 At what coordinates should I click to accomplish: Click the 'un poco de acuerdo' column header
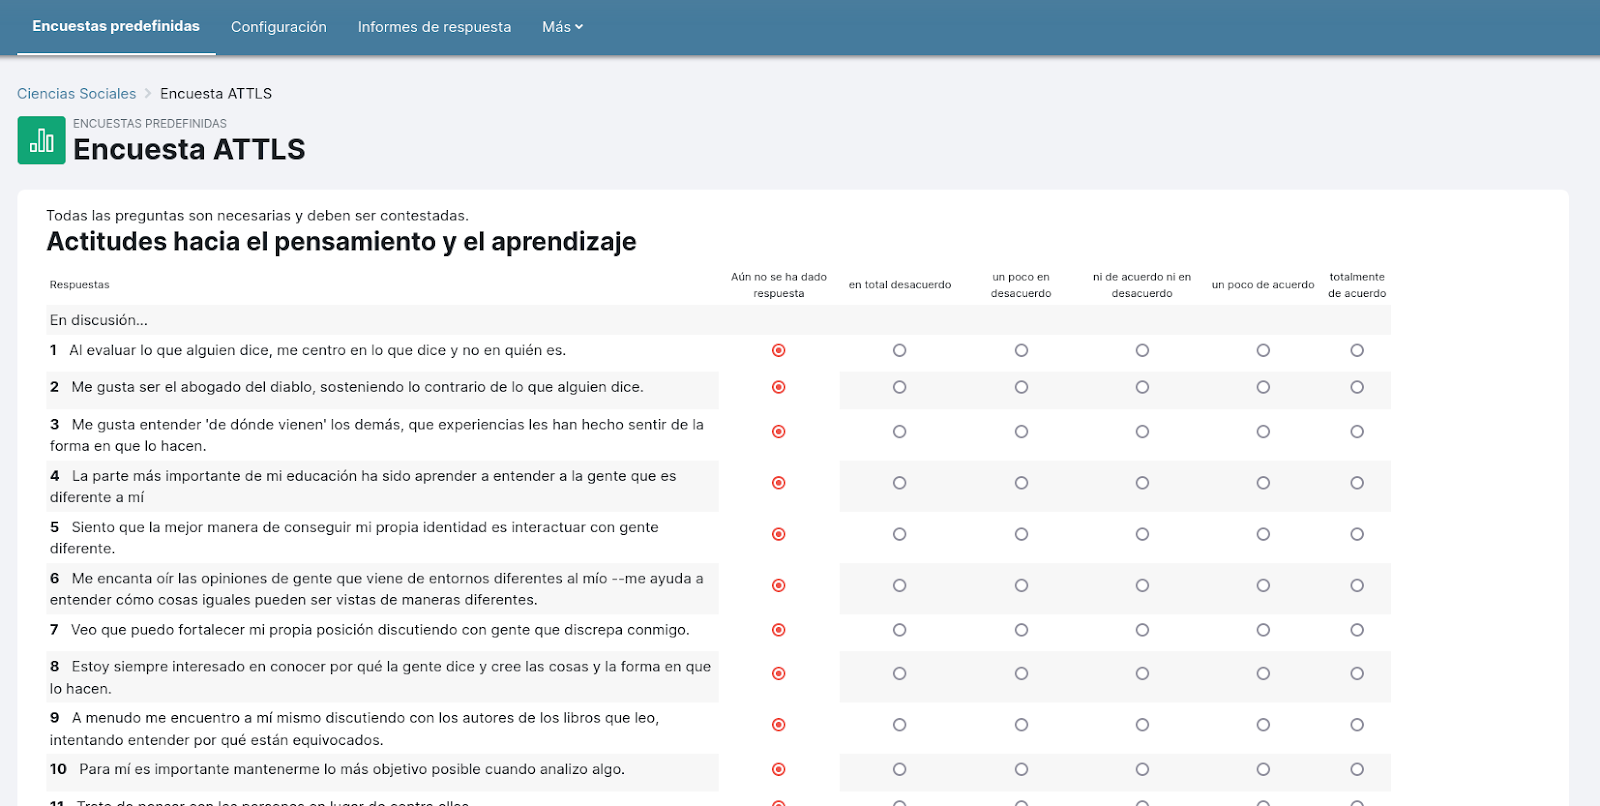pyautogui.click(x=1263, y=285)
